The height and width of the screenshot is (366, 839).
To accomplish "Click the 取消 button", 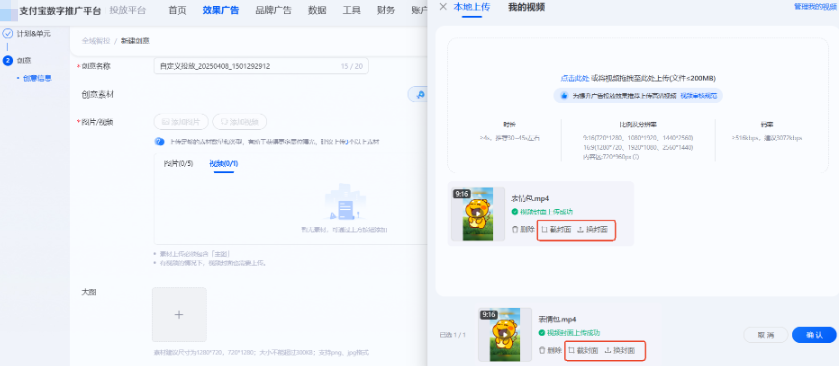I will (766, 335).
